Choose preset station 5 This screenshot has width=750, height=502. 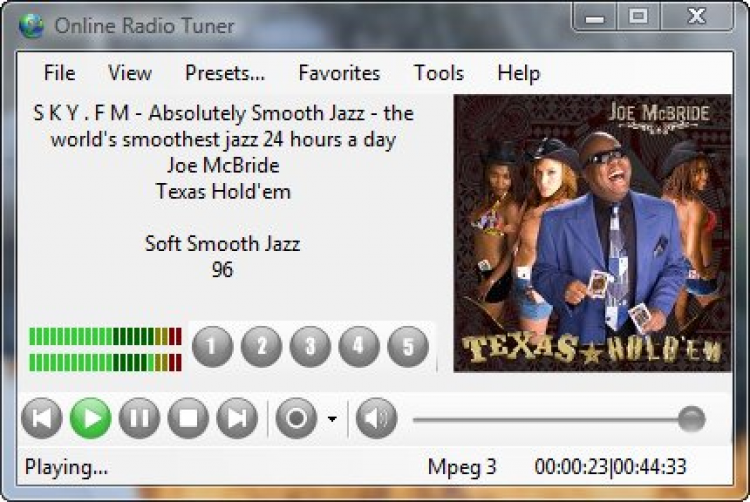[x=408, y=347]
